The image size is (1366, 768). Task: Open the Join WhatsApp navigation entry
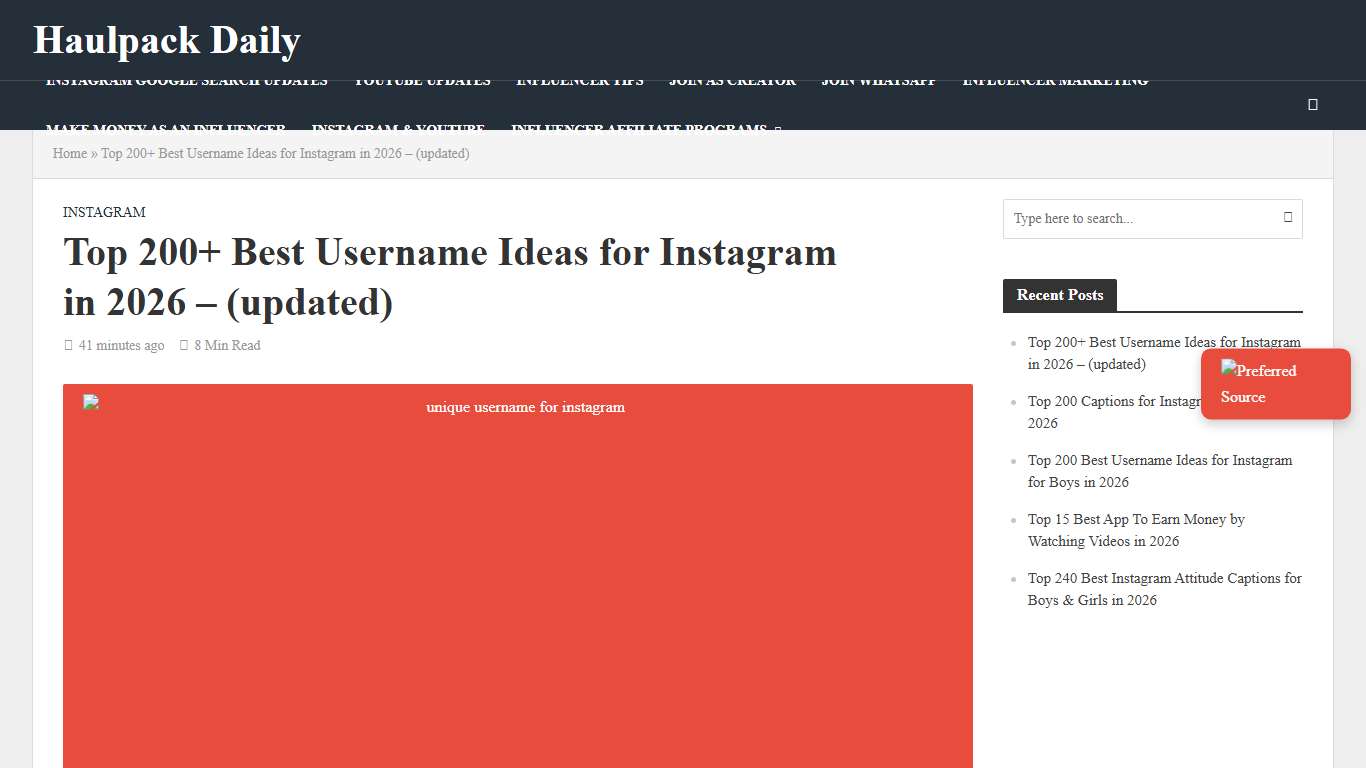[878, 81]
